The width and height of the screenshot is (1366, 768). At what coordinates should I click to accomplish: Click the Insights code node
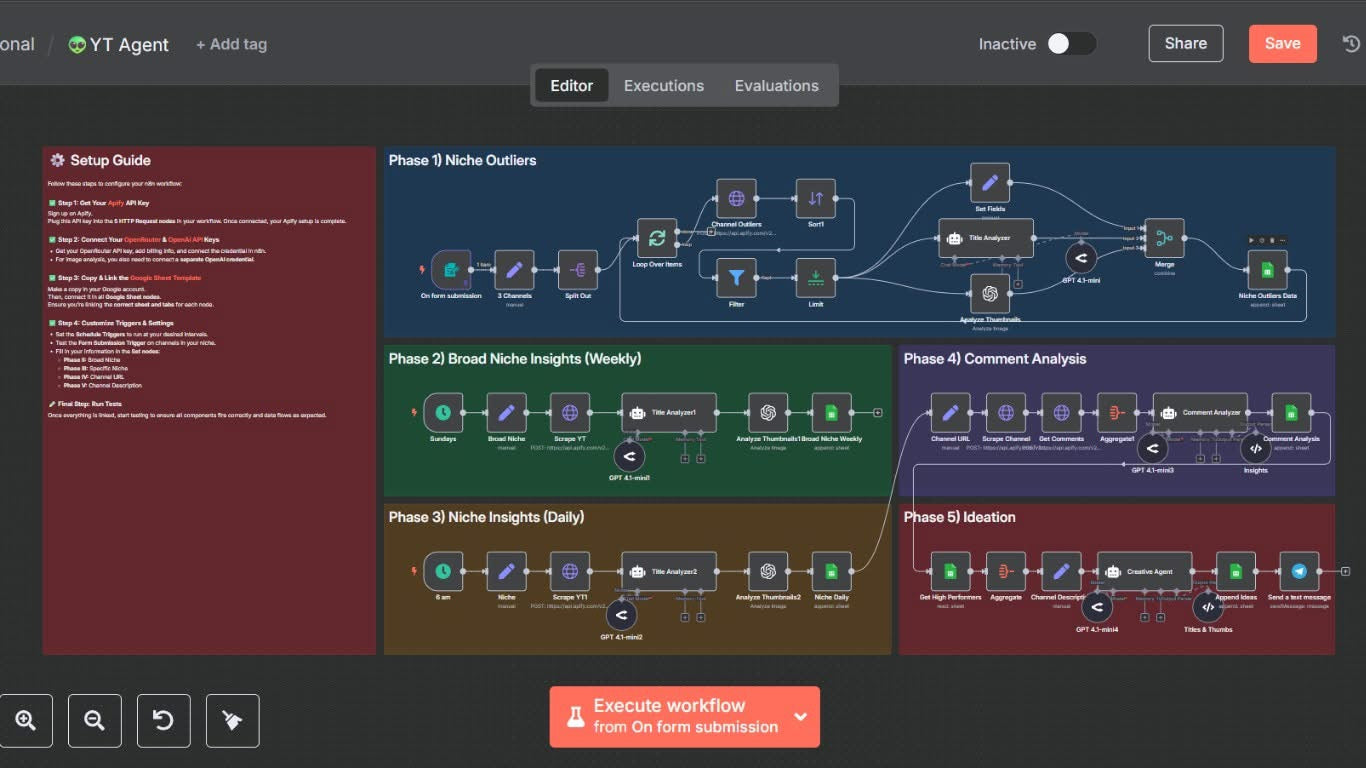click(x=1256, y=448)
